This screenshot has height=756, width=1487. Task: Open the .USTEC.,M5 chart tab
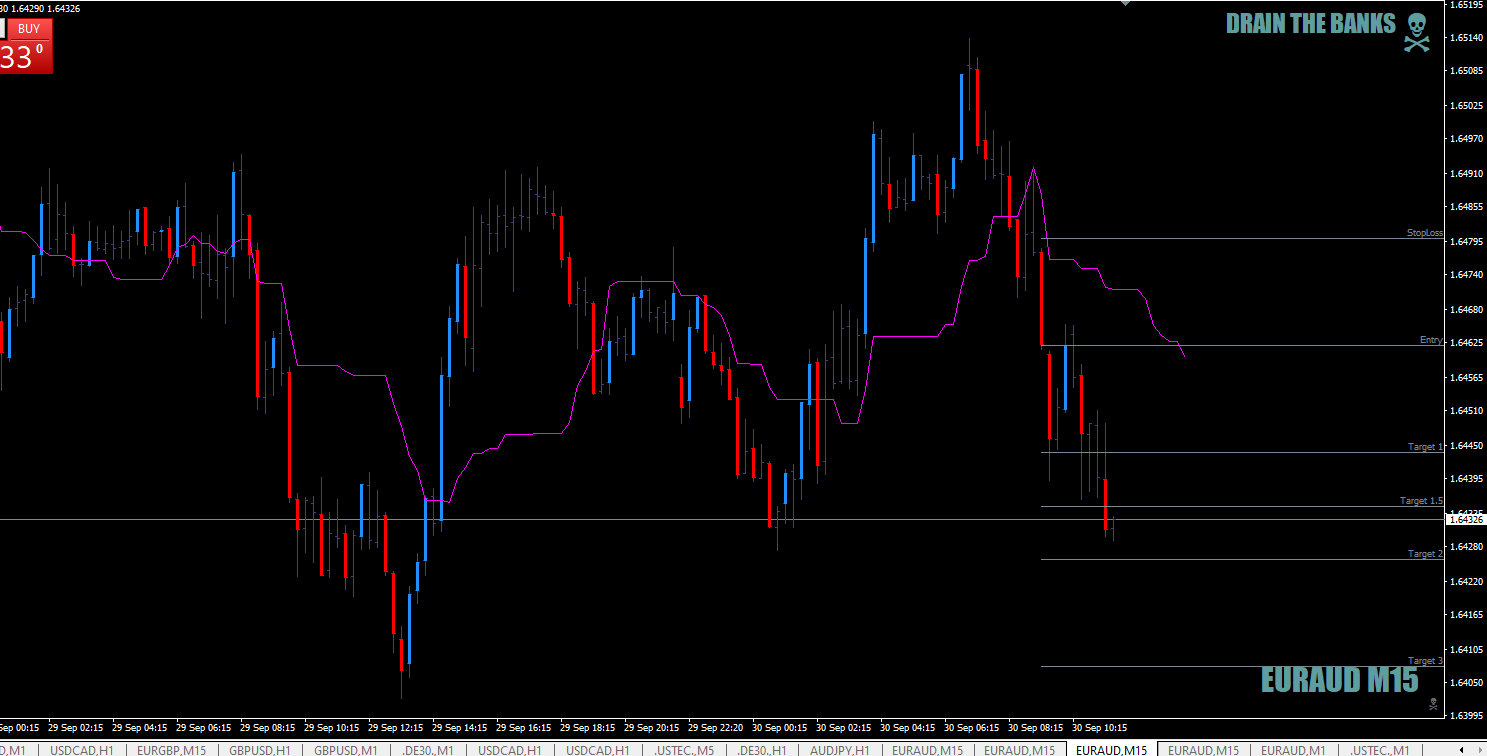(685, 750)
